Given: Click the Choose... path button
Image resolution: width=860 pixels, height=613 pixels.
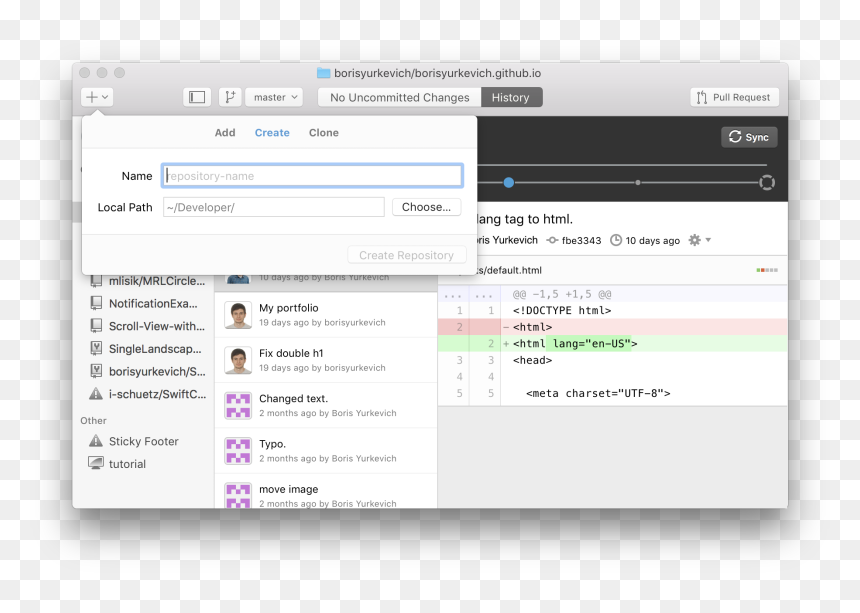Looking at the screenshot, I should coord(426,207).
